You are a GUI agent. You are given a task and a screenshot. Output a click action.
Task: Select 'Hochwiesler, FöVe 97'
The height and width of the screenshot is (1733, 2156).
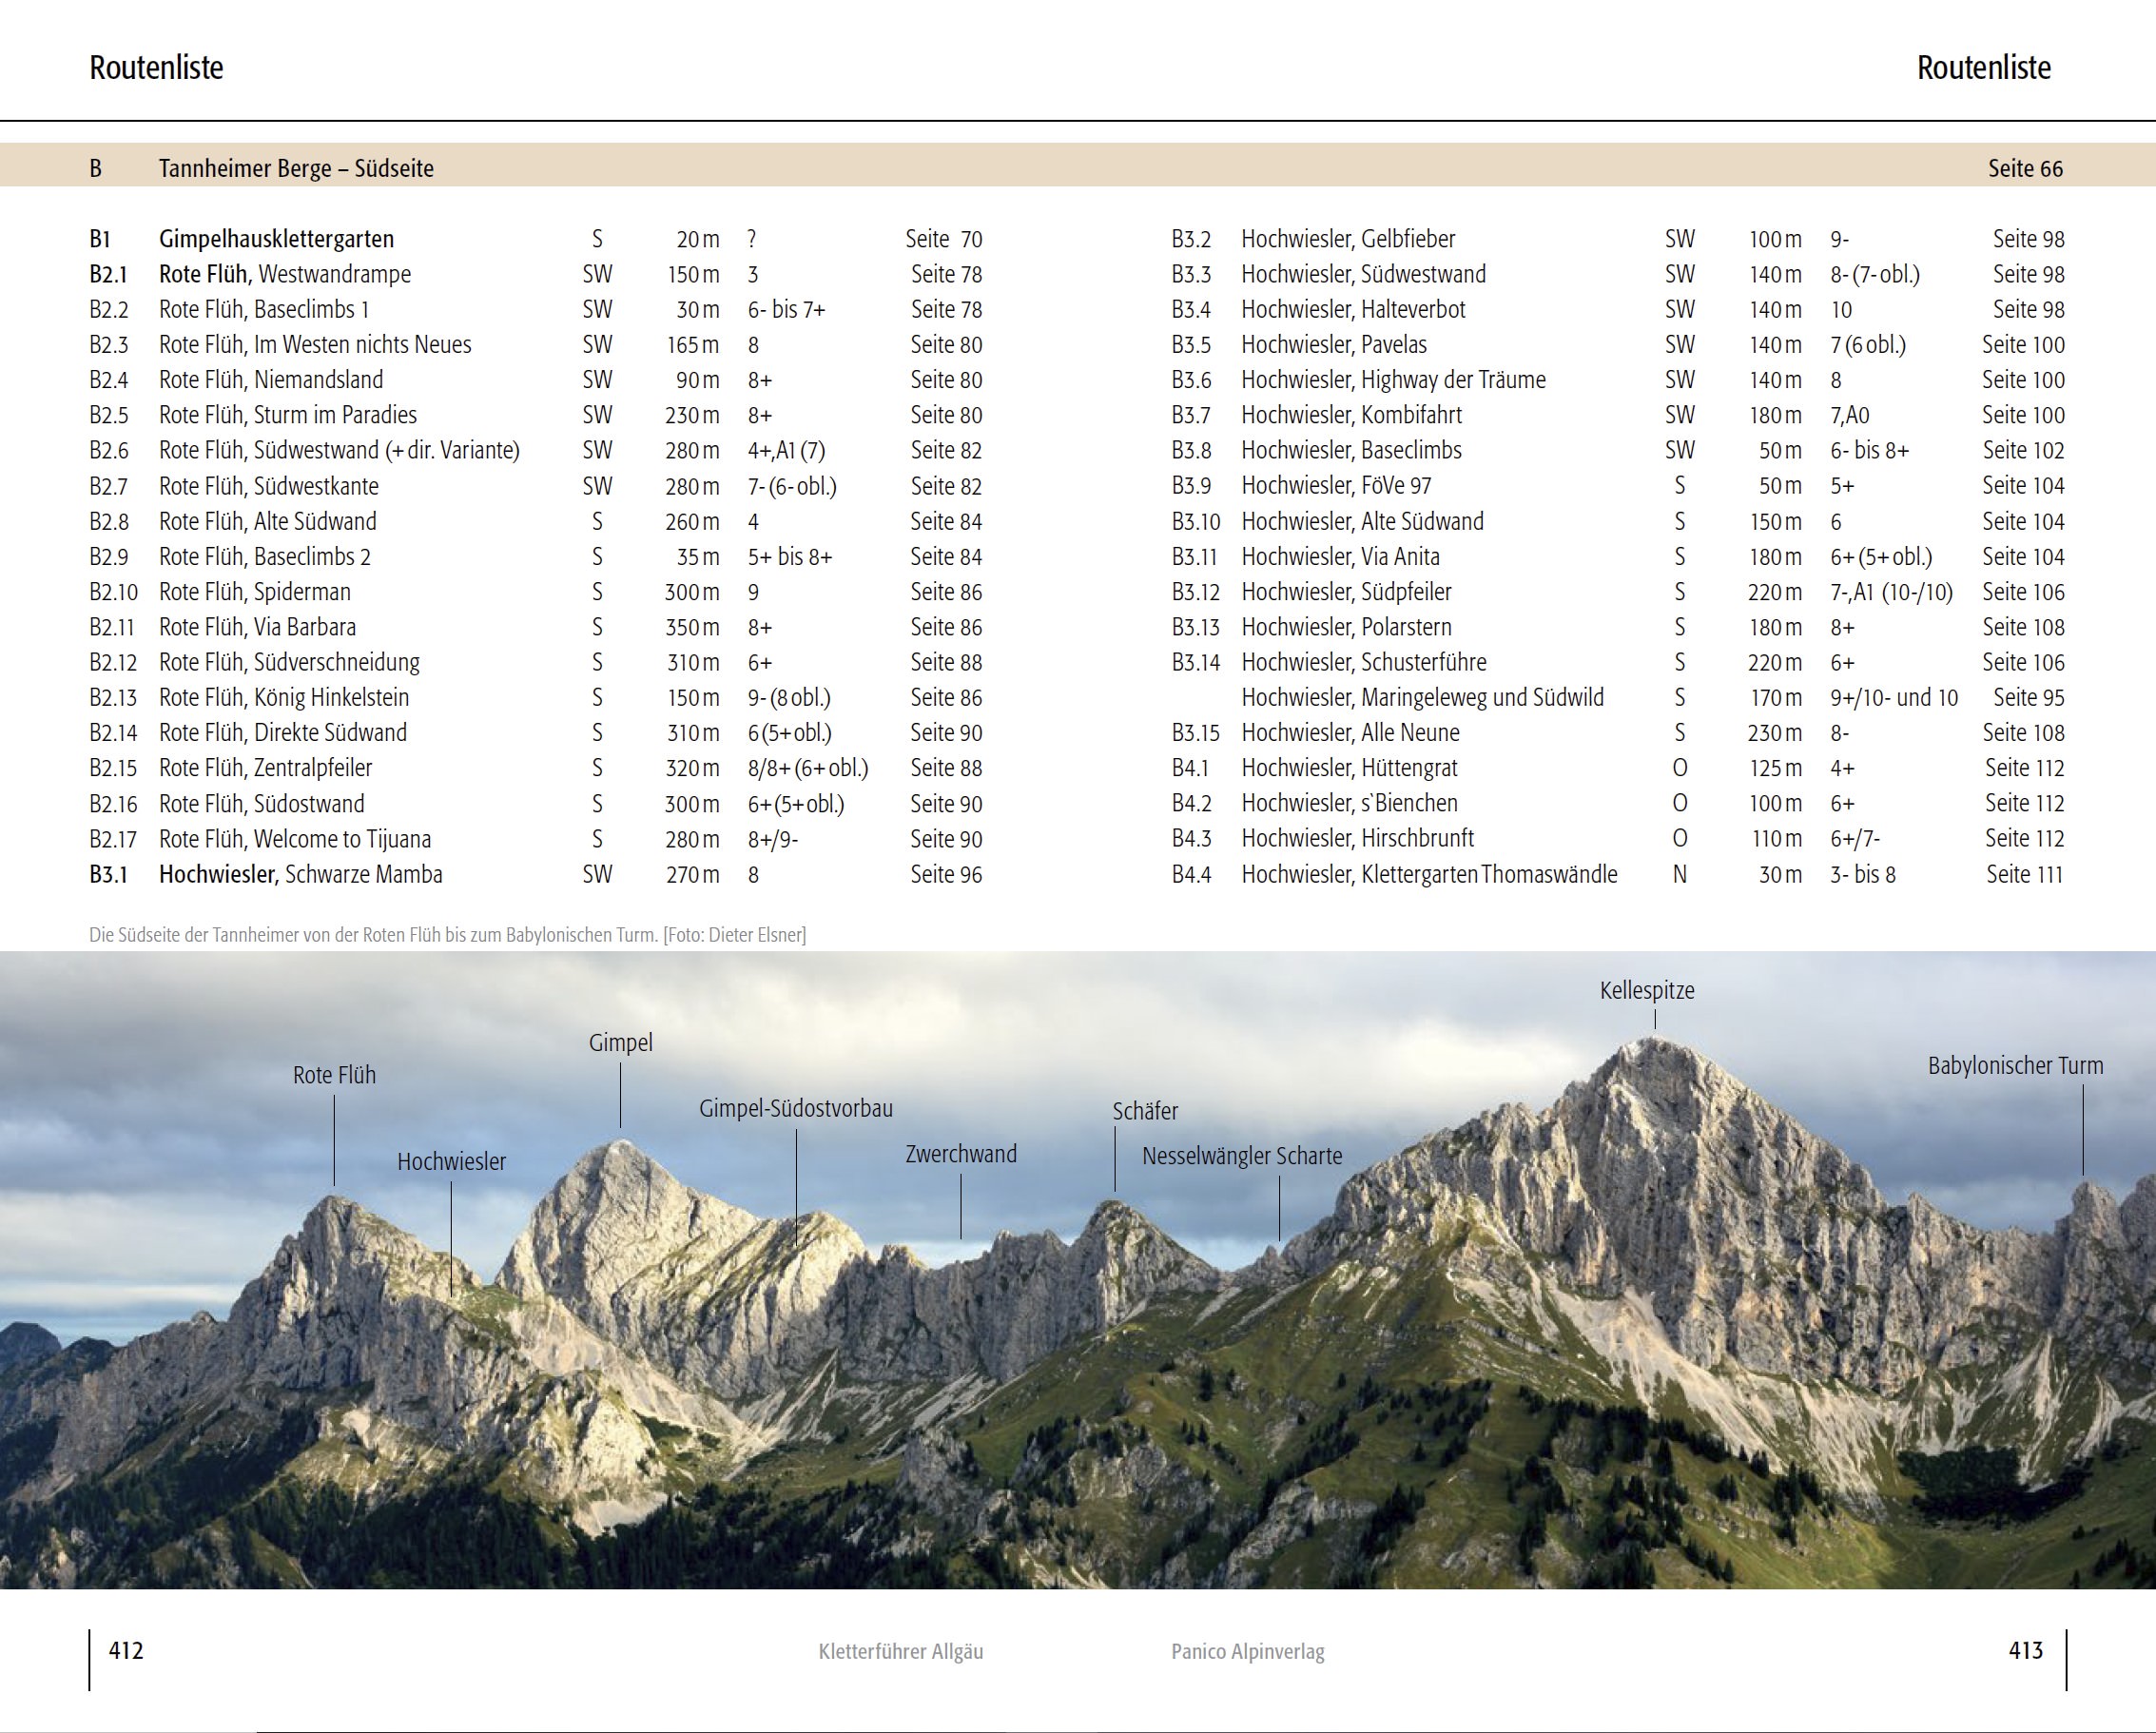point(1336,486)
